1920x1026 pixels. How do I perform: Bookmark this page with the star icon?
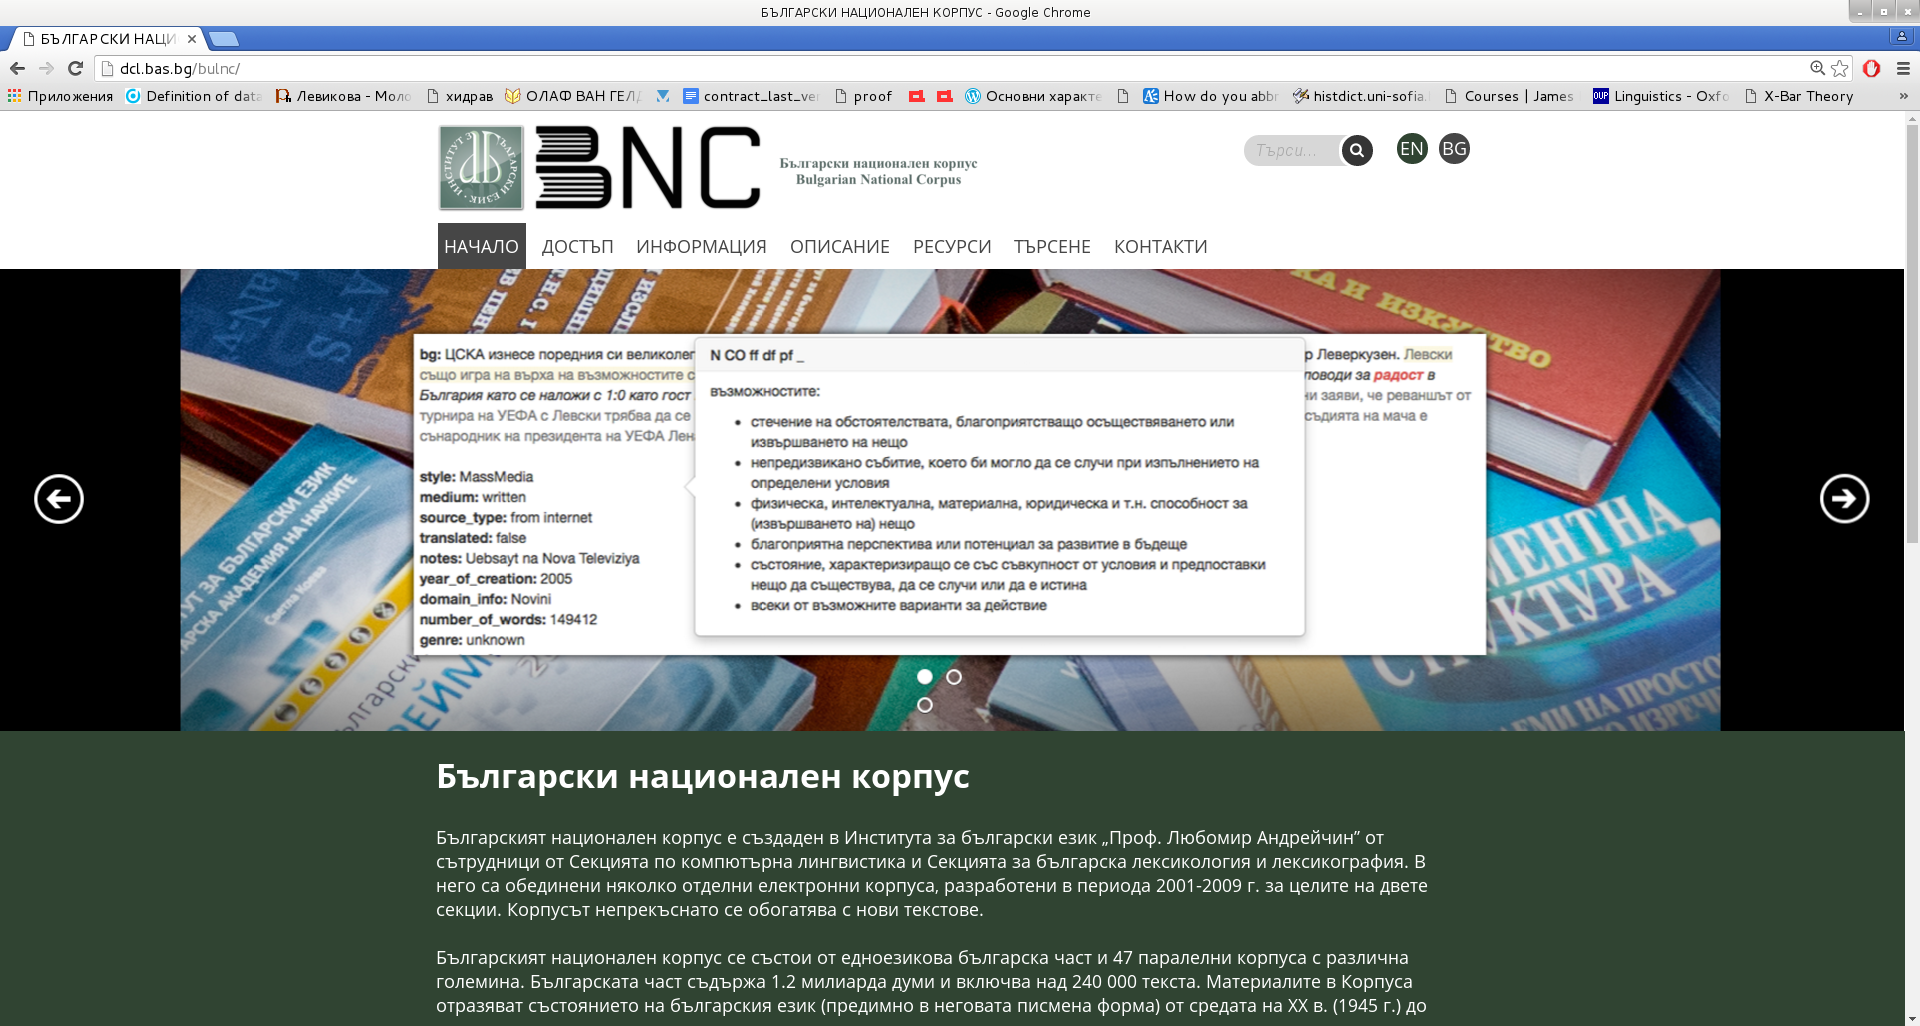click(x=1840, y=68)
